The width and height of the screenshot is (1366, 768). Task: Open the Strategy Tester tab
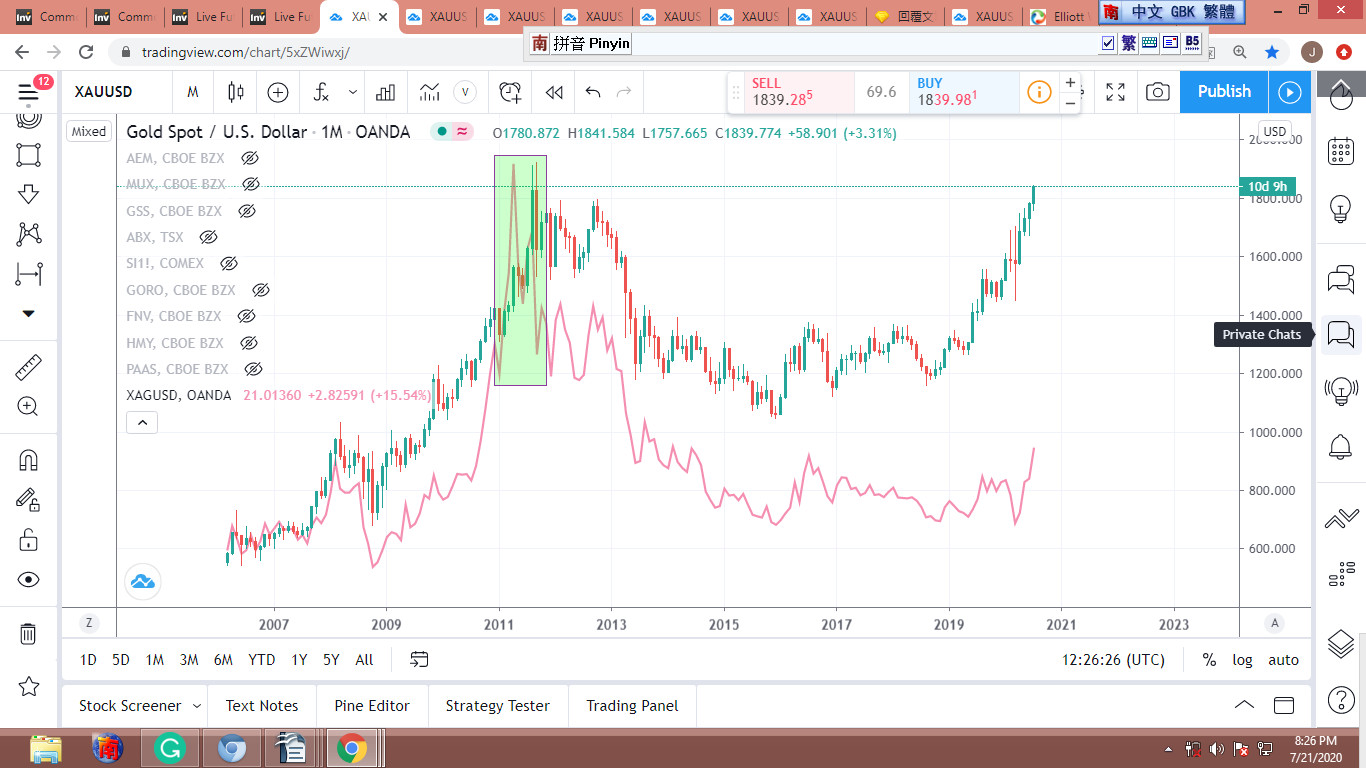[x=497, y=706]
